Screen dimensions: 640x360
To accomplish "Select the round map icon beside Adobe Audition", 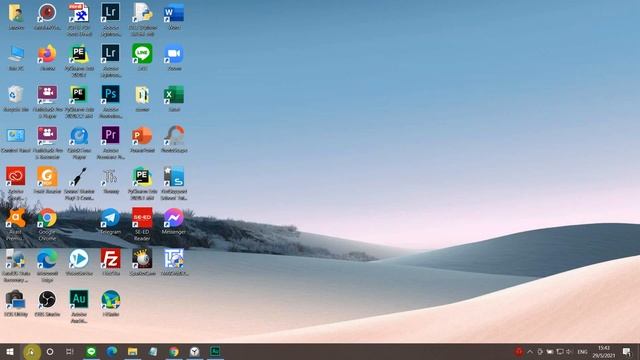I will click(x=111, y=300).
